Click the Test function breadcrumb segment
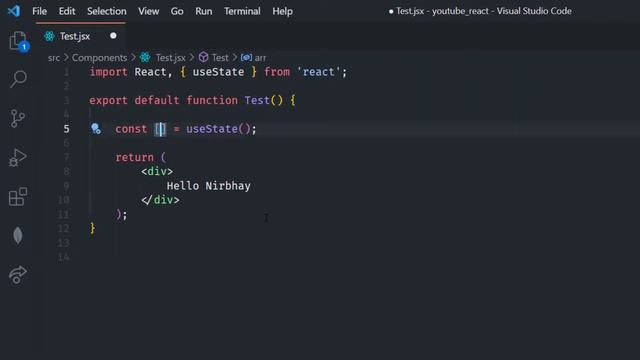Screen dimensions: 640x360 220,58
